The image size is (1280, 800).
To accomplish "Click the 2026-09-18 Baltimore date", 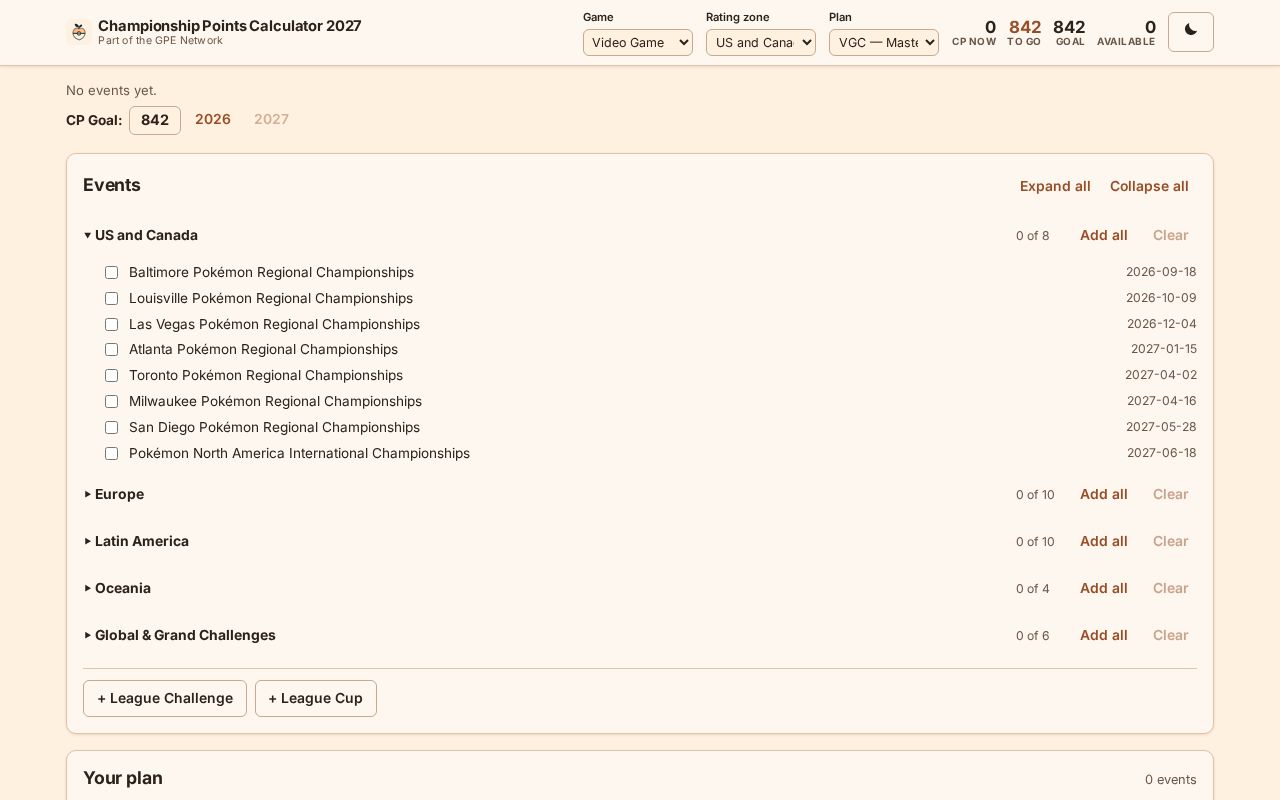I will (1161, 272).
